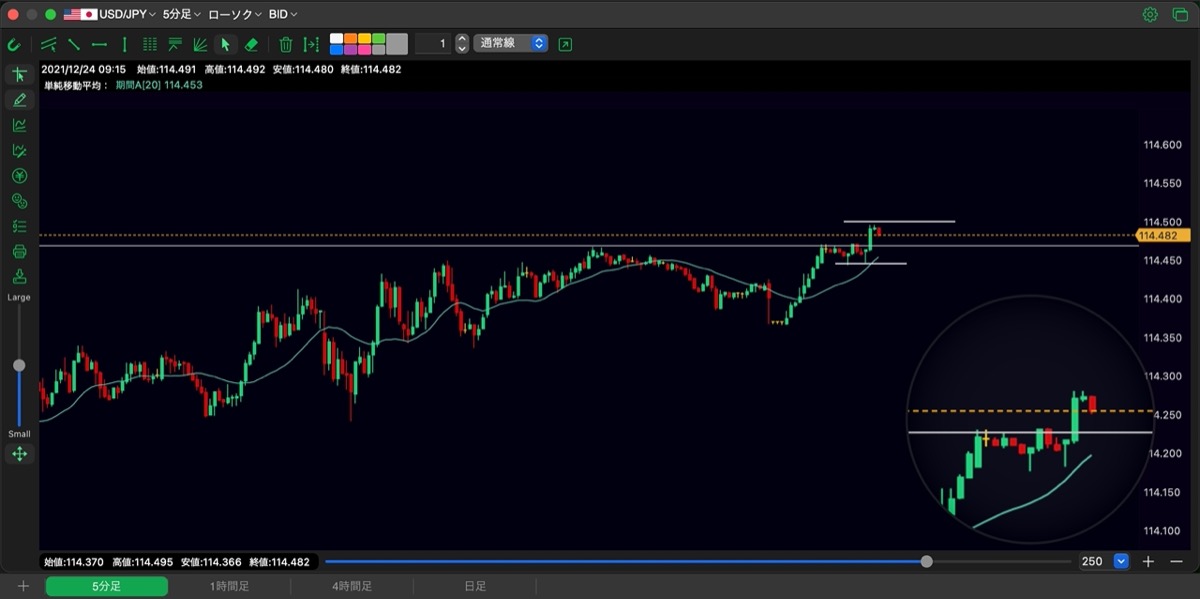Open the USD/JPY currency pair dropdown

coord(109,14)
